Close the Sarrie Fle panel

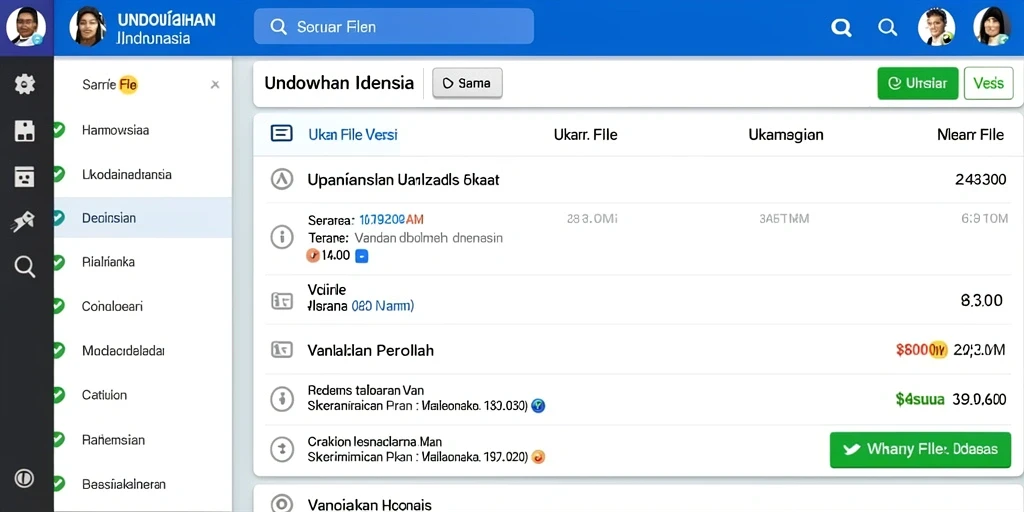coord(215,84)
